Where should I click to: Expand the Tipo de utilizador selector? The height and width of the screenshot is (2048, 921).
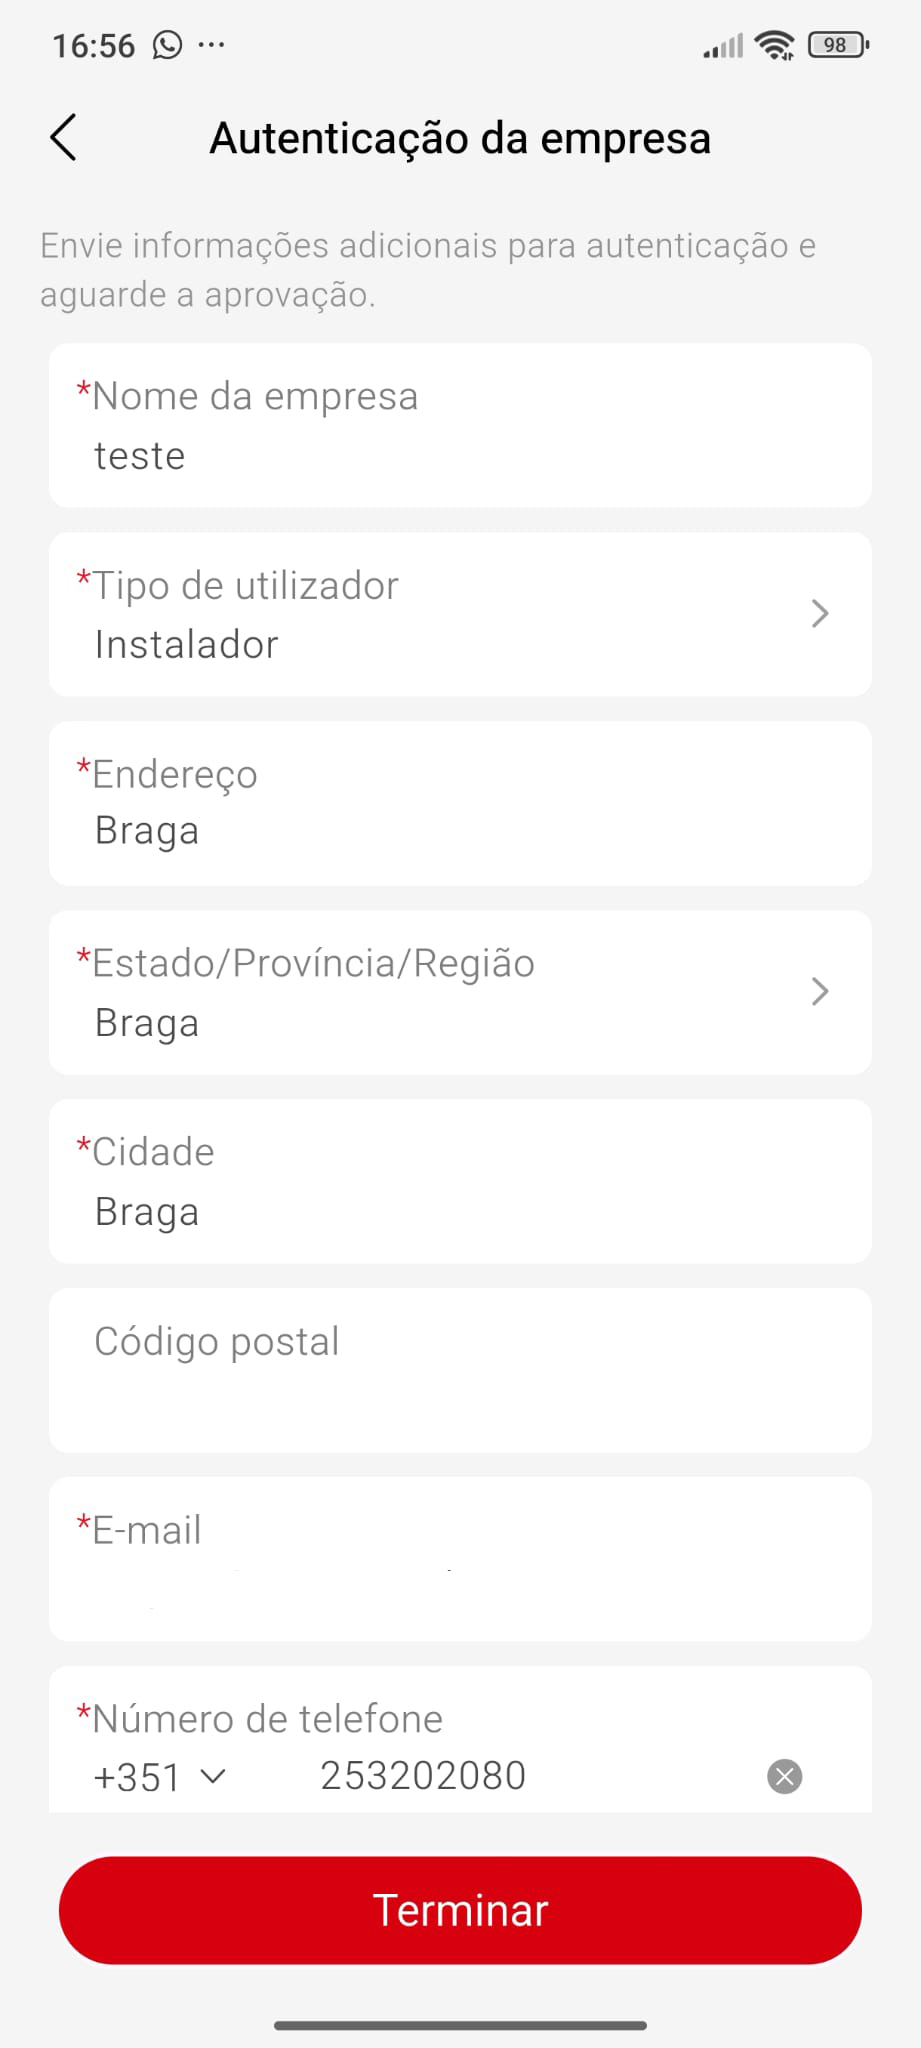[820, 614]
